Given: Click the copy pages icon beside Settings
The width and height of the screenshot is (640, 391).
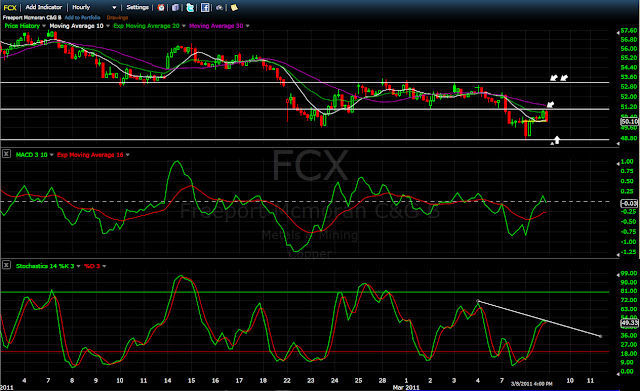Looking at the screenshot, I should 176,7.
